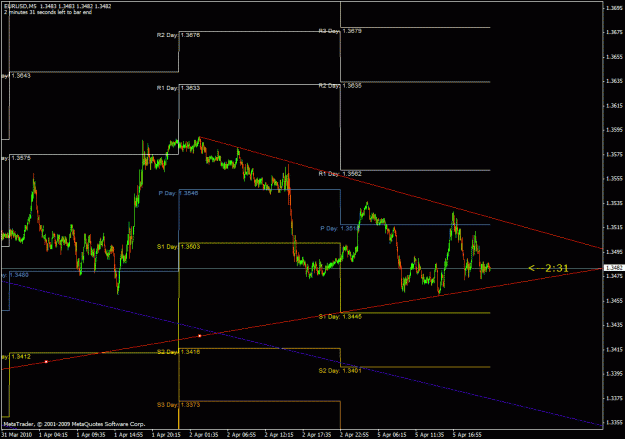Screen dimensions: 625x439
Task: Click the partially cut 1.3643 label at left edge
Action: click(16, 76)
